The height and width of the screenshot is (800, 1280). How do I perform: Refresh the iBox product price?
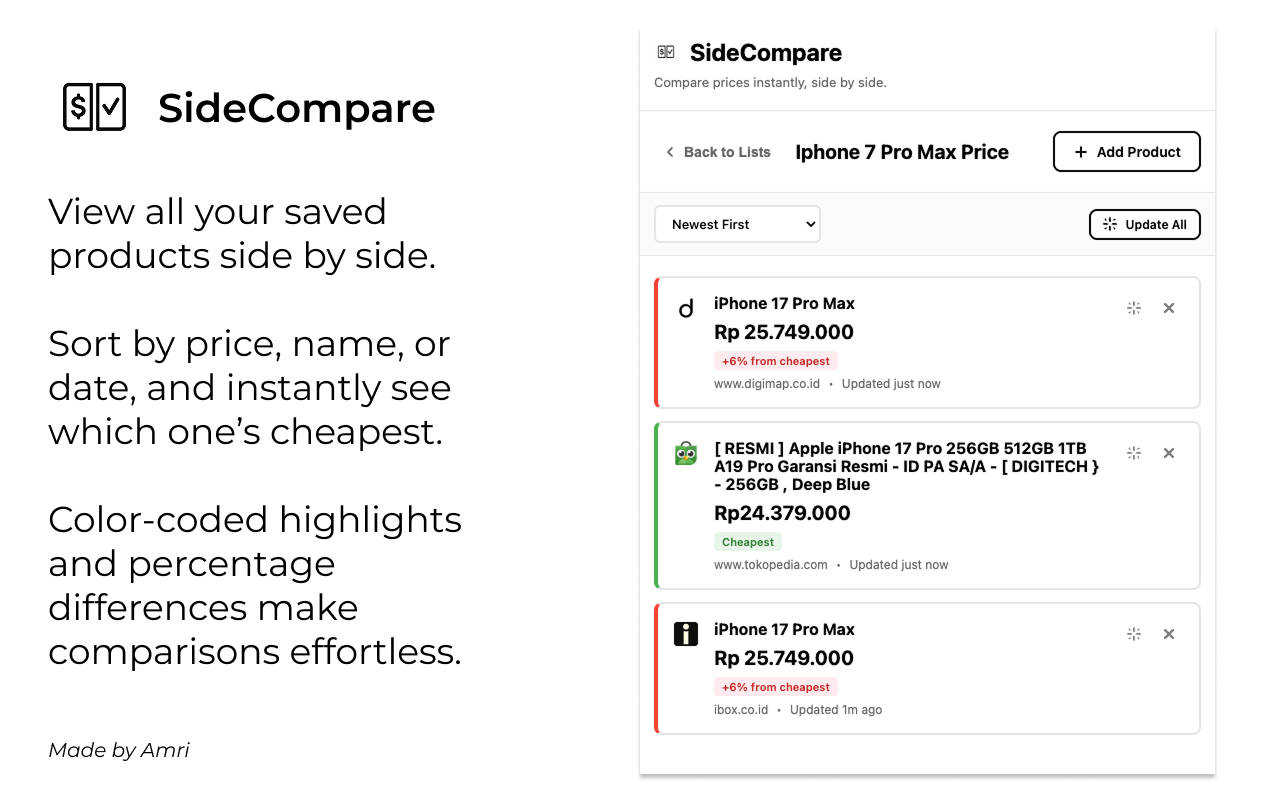[x=1133, y=634]
